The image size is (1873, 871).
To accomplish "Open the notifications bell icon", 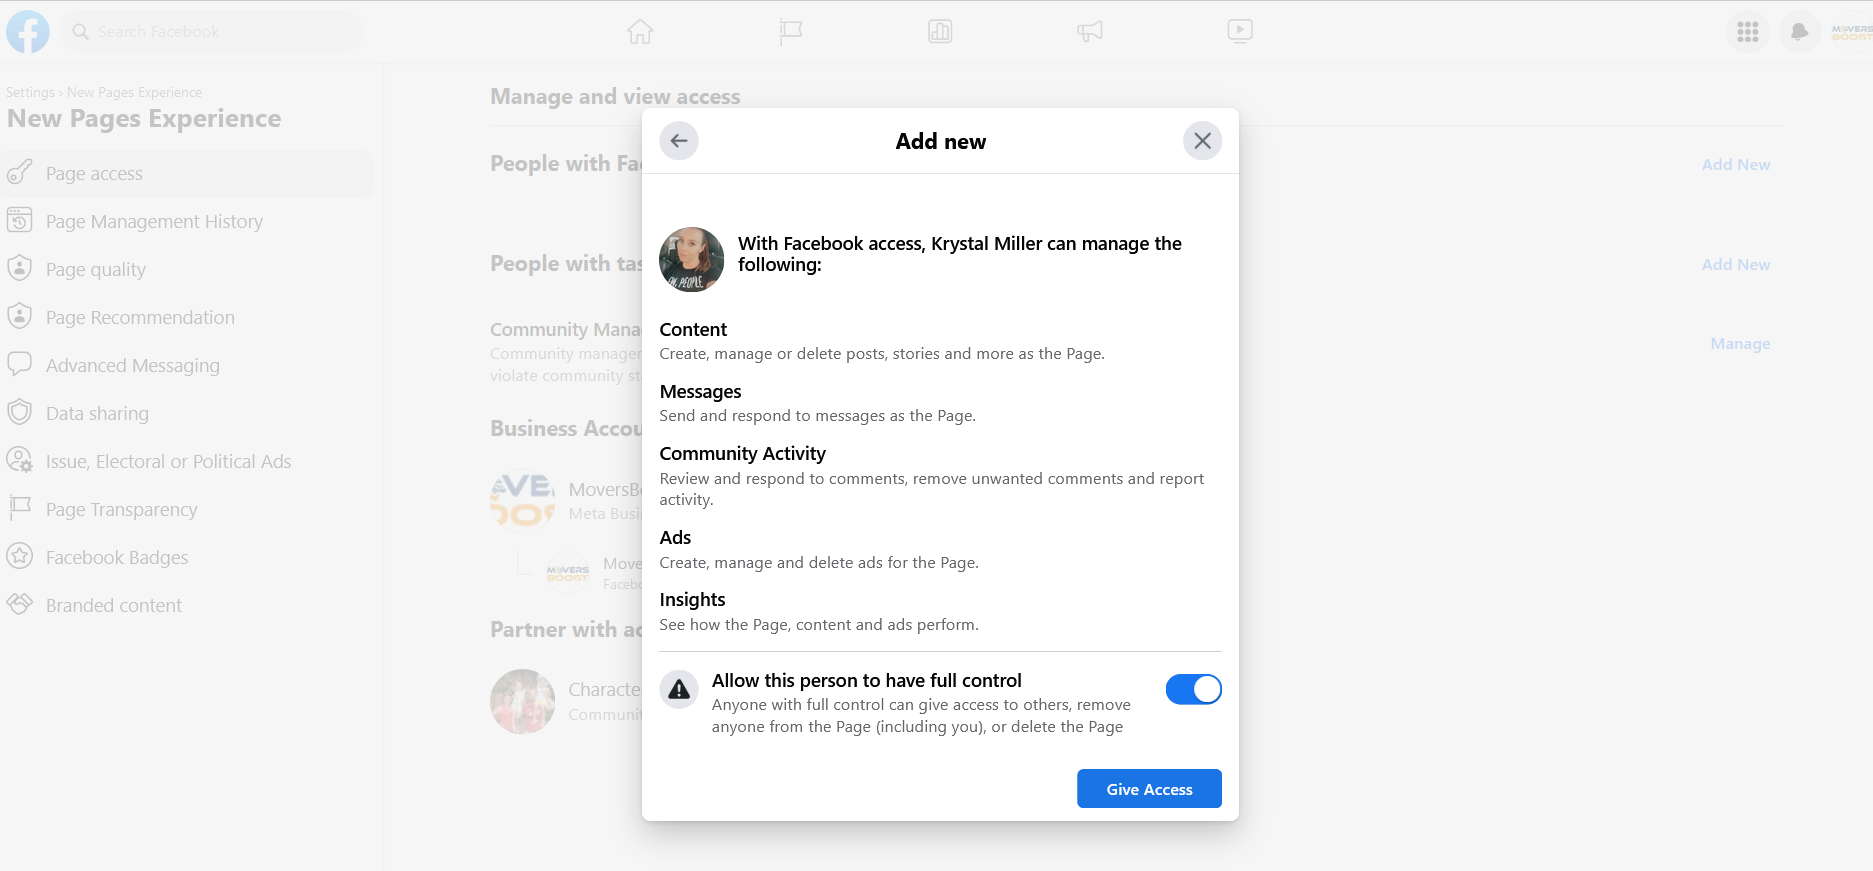I will (x=1800, y=32).
